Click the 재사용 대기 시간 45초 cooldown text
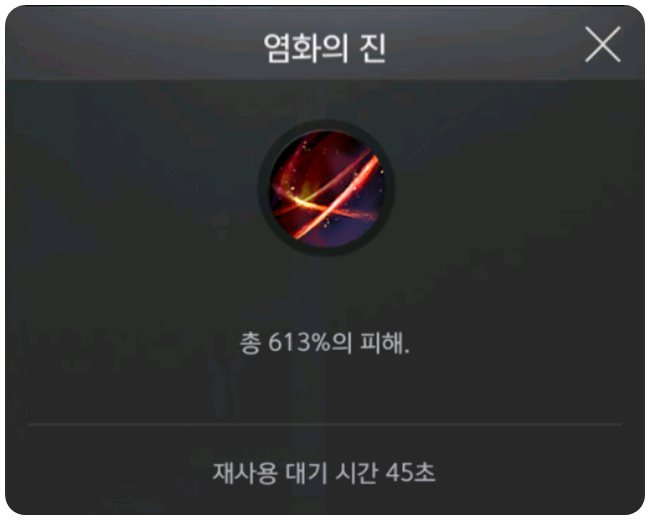 point(324,473)
